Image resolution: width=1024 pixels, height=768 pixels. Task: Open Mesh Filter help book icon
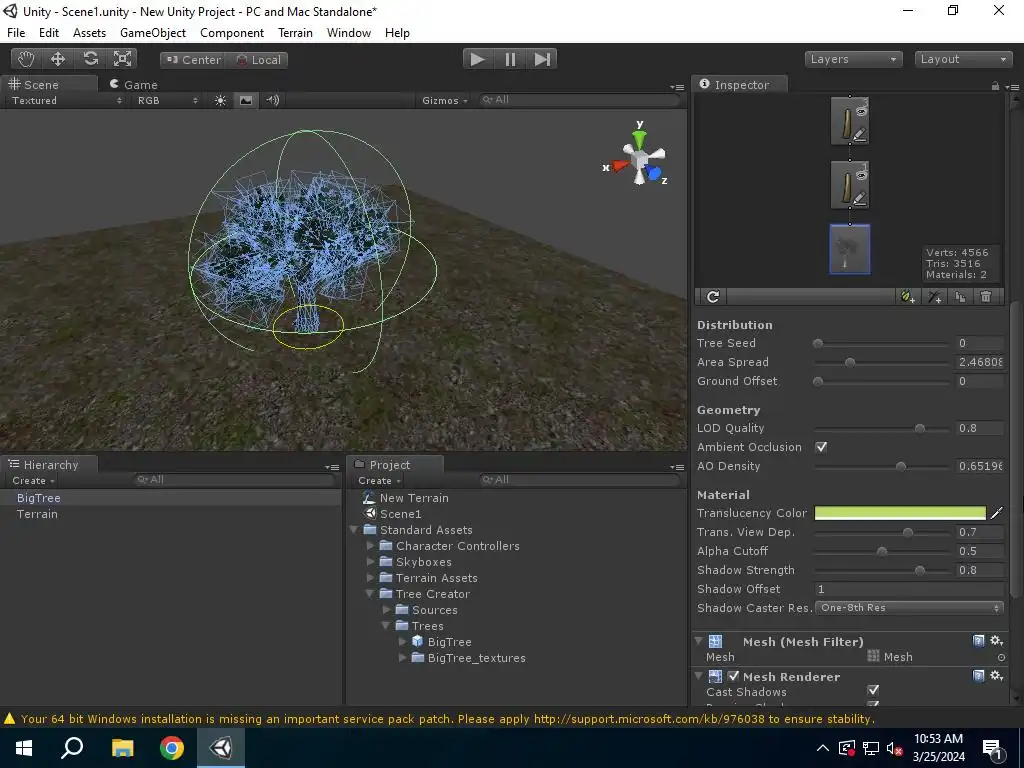[x=978, y=641]
